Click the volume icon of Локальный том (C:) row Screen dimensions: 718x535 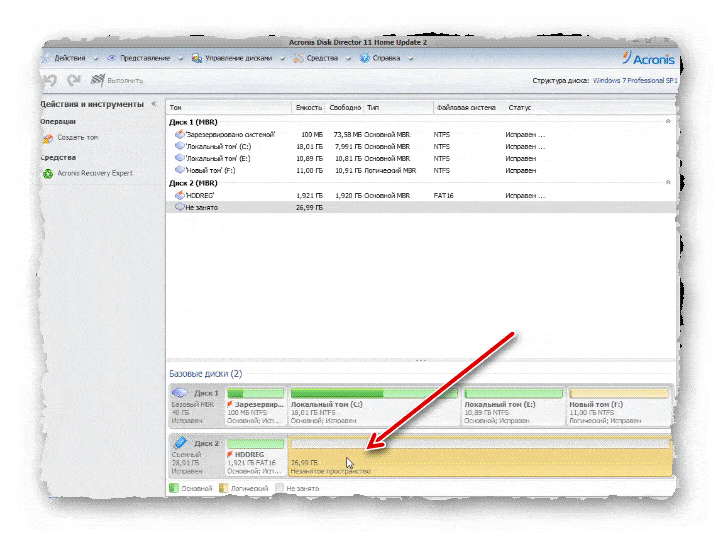(x=180, y=146)
